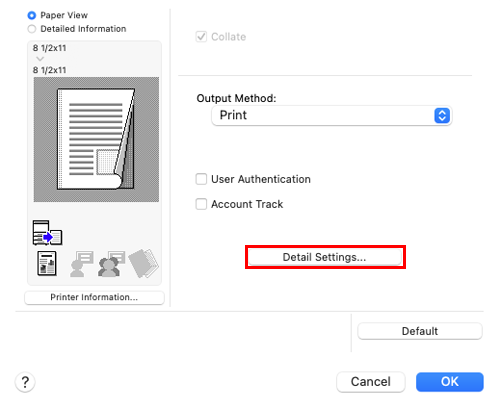Click the single-user authentication status icon
This screenshot has height=408, width=500.
82,264
